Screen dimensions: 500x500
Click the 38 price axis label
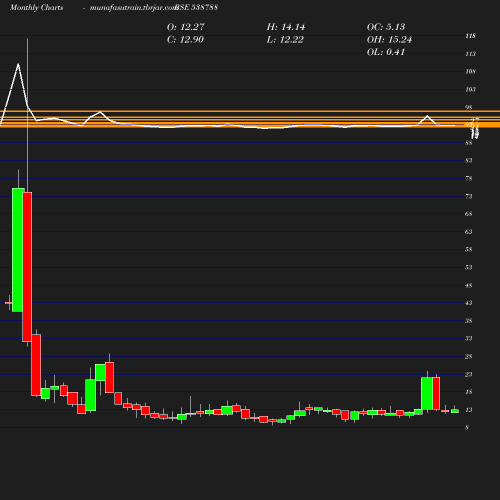tap(469, 321)
